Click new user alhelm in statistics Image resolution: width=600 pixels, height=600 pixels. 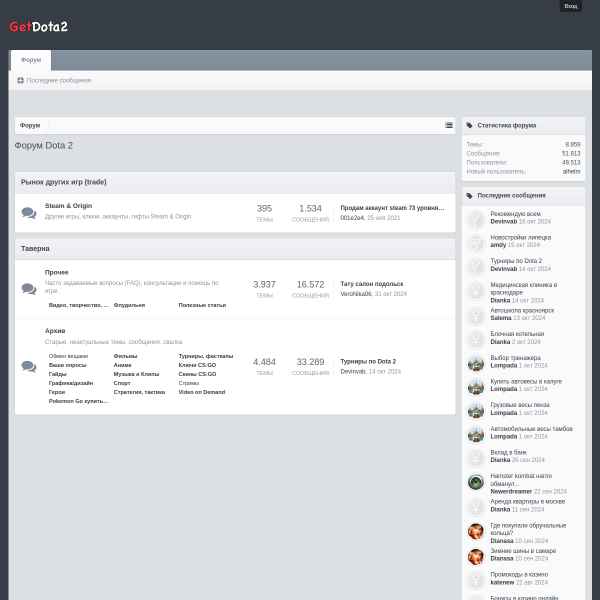point(571,171)
